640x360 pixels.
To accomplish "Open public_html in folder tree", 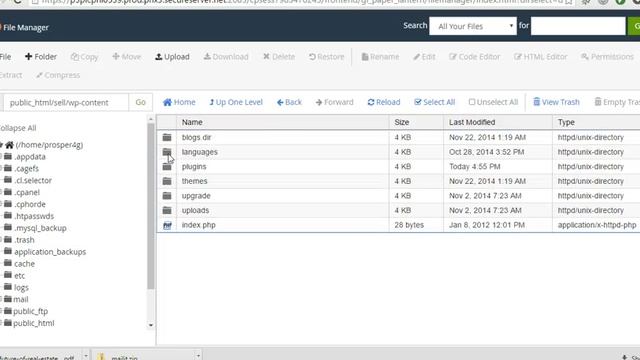I will [x=33, y=323].
